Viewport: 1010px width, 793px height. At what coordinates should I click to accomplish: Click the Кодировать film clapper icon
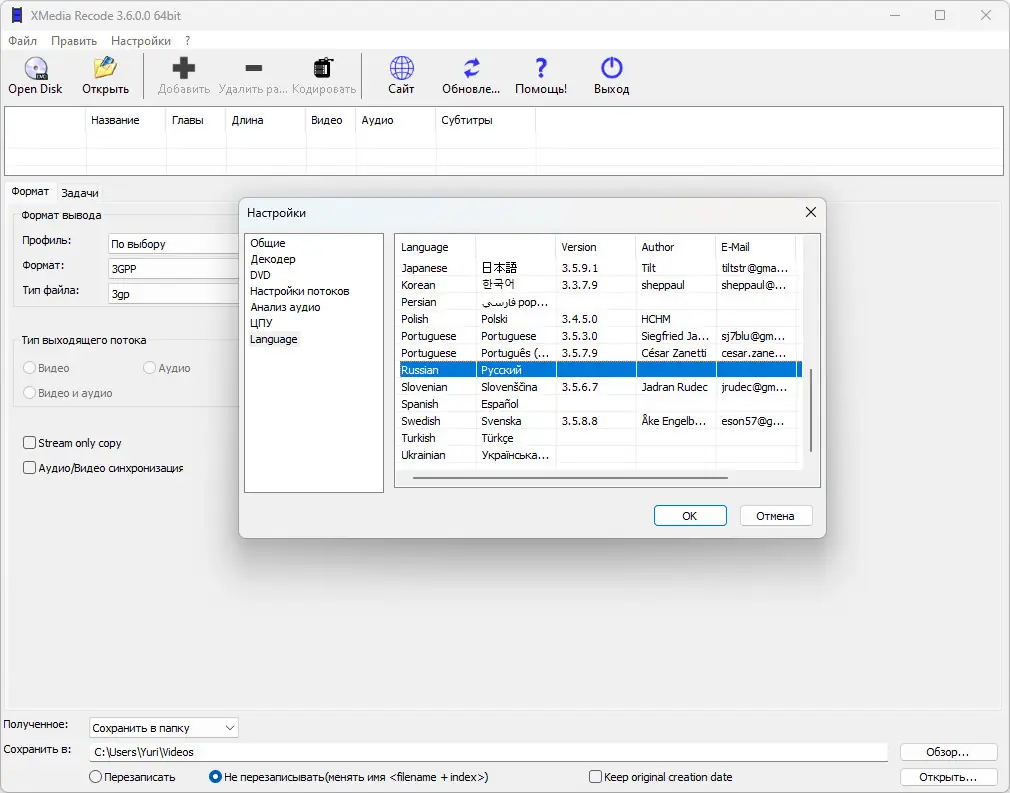(323, 68)
